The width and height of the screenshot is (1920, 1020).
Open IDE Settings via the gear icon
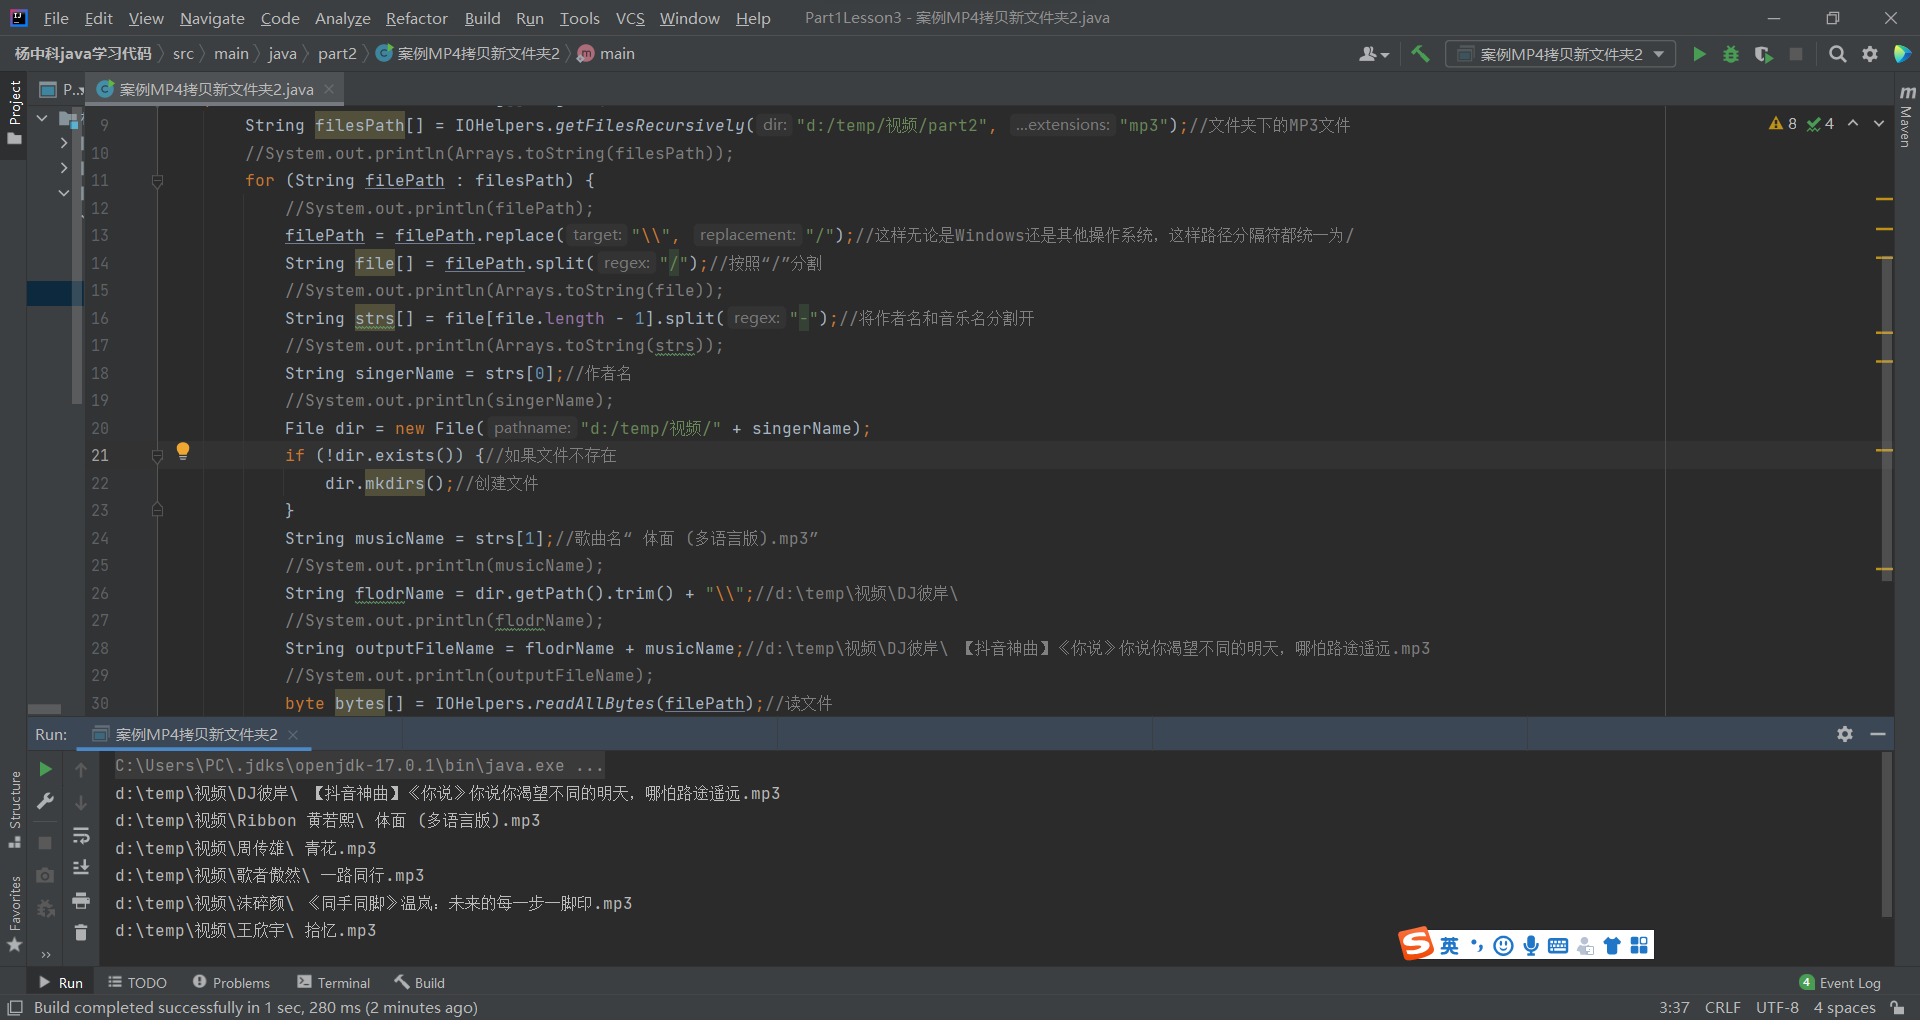tap(1869, 54)
